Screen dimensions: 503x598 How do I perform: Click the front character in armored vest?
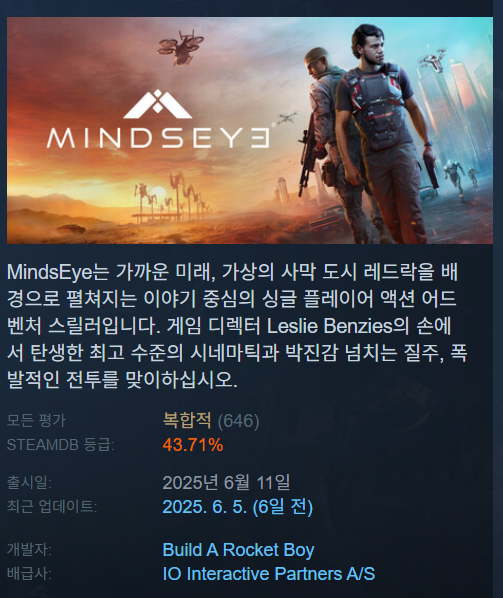tap(385, 133)
